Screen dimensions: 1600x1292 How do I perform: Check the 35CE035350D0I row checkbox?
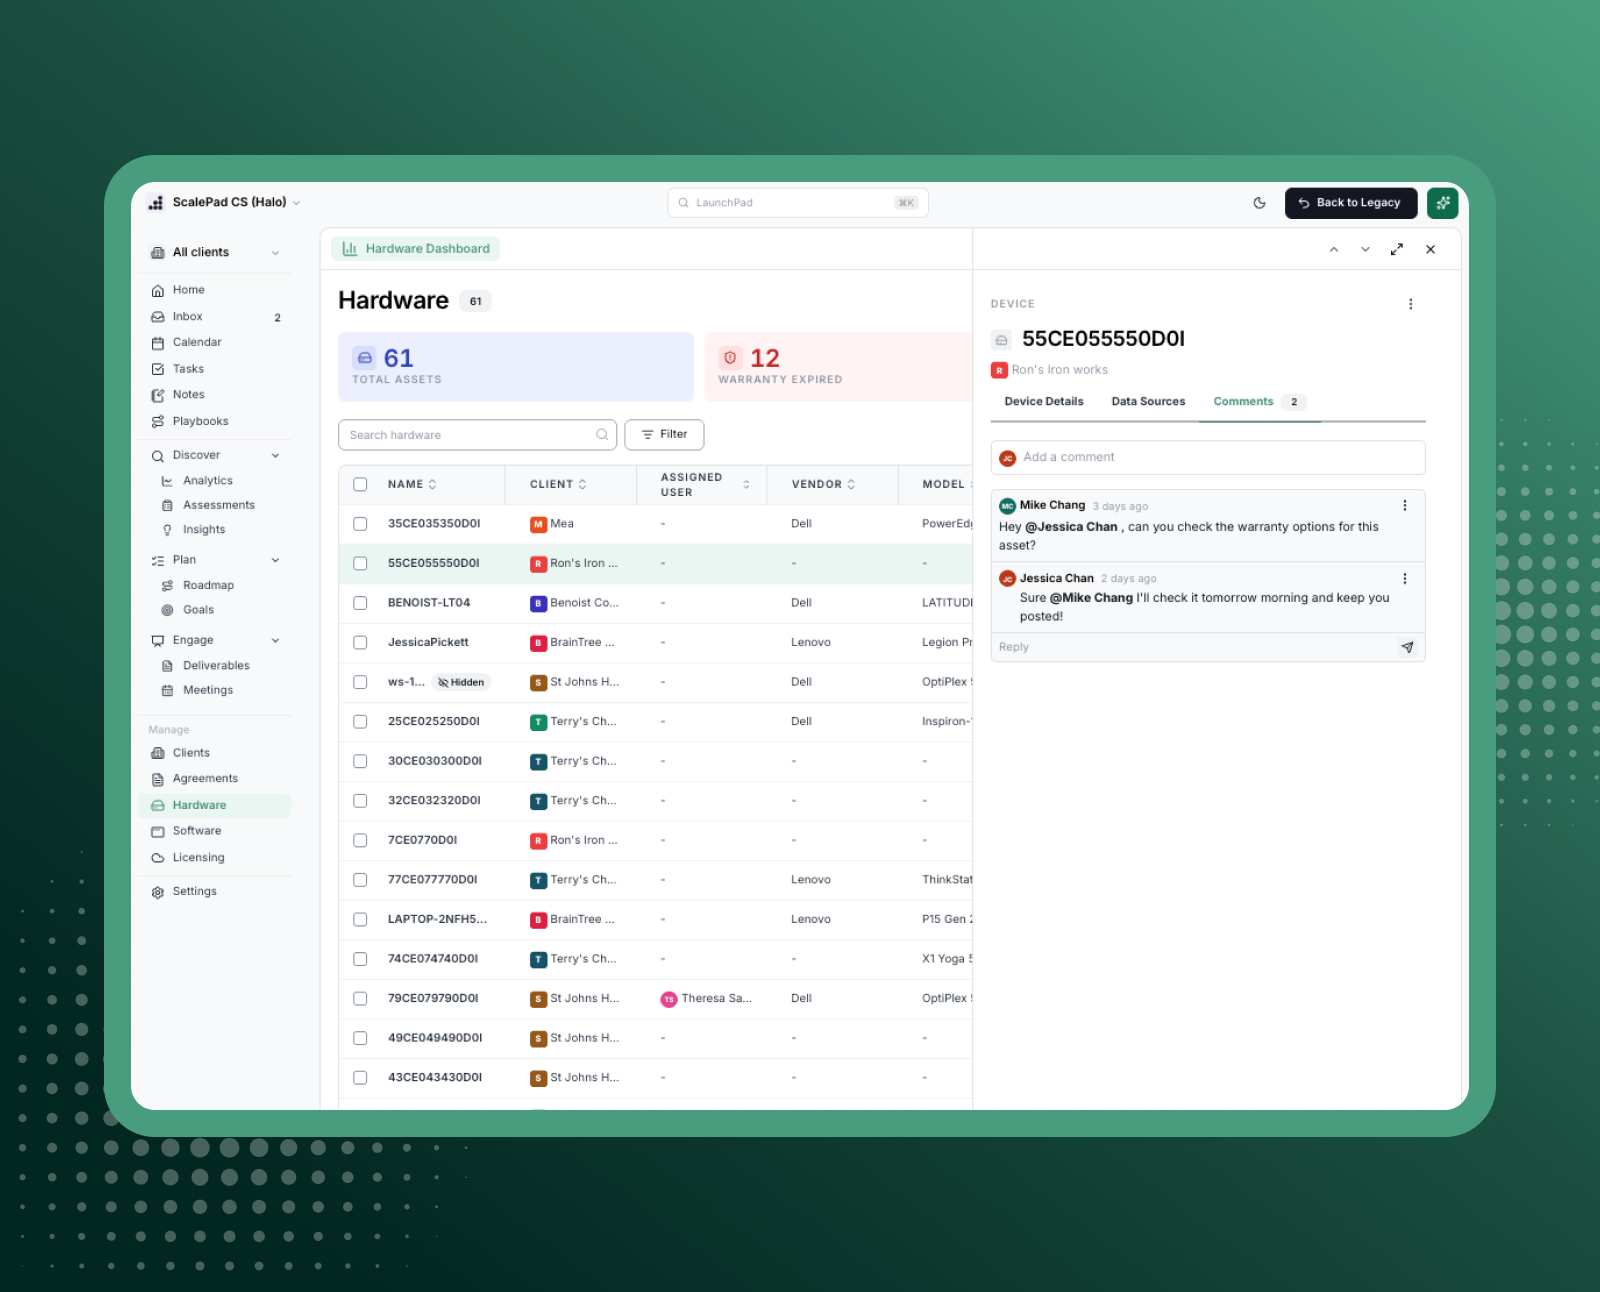tap(360, 524)
